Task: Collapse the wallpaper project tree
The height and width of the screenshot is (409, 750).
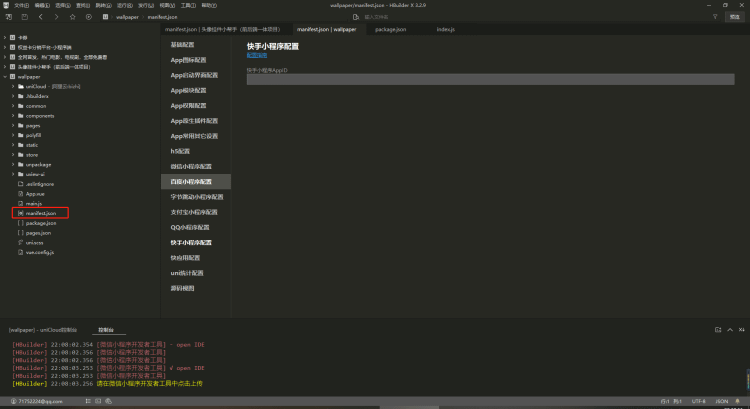Action: [5, 77]
